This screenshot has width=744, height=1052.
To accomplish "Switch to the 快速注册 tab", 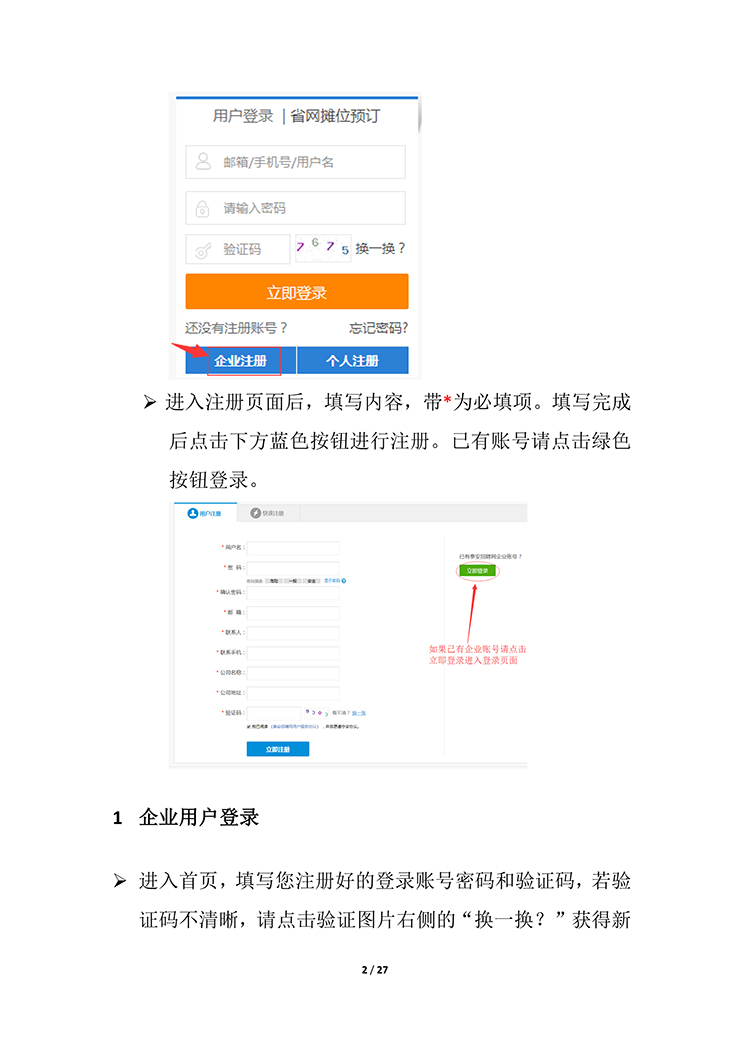I will [x=267, y=513].
